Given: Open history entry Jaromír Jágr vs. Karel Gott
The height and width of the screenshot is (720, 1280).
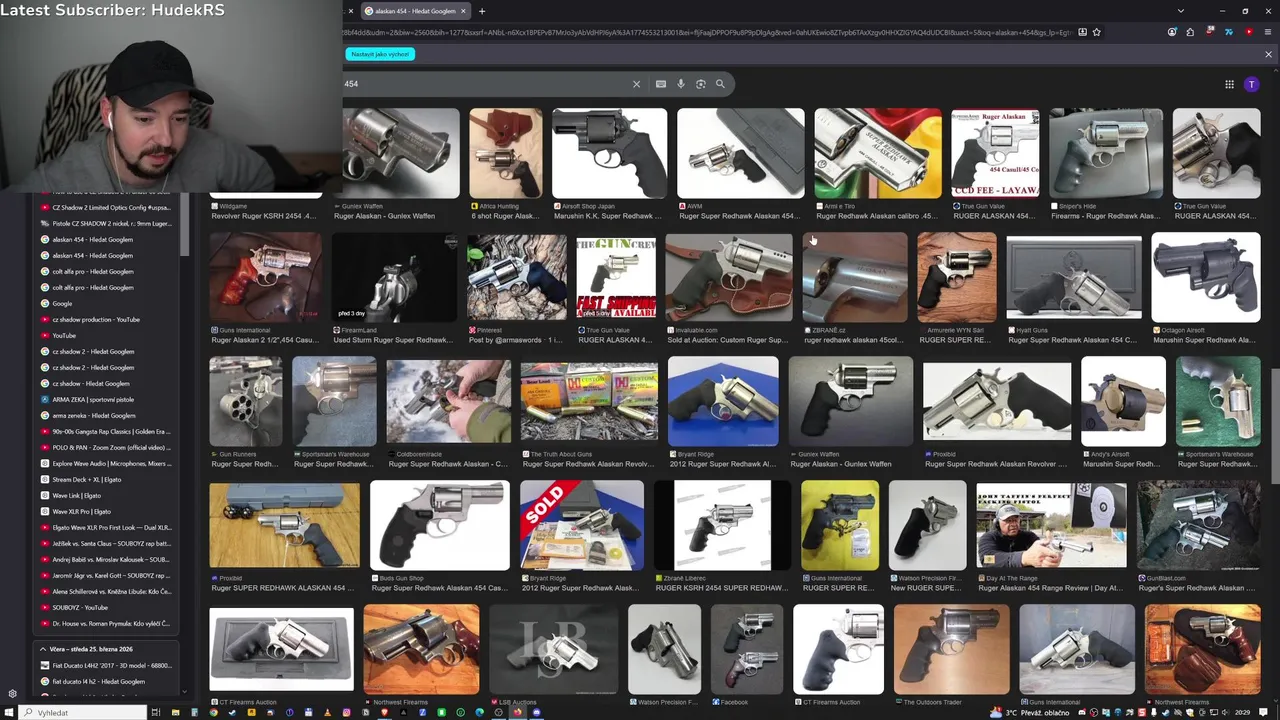Looking at the screenshot, I should pyautogui.click(x=105, y=575).
